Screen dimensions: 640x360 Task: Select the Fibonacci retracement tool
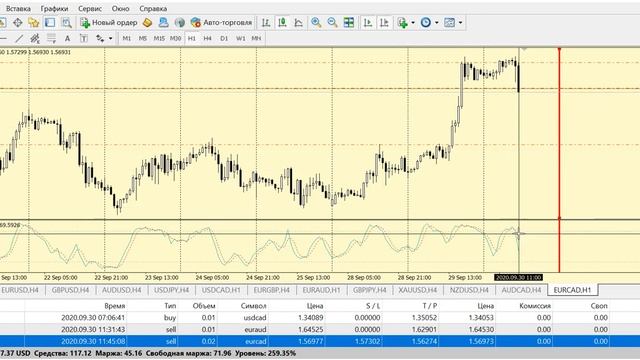coord(51,38)
